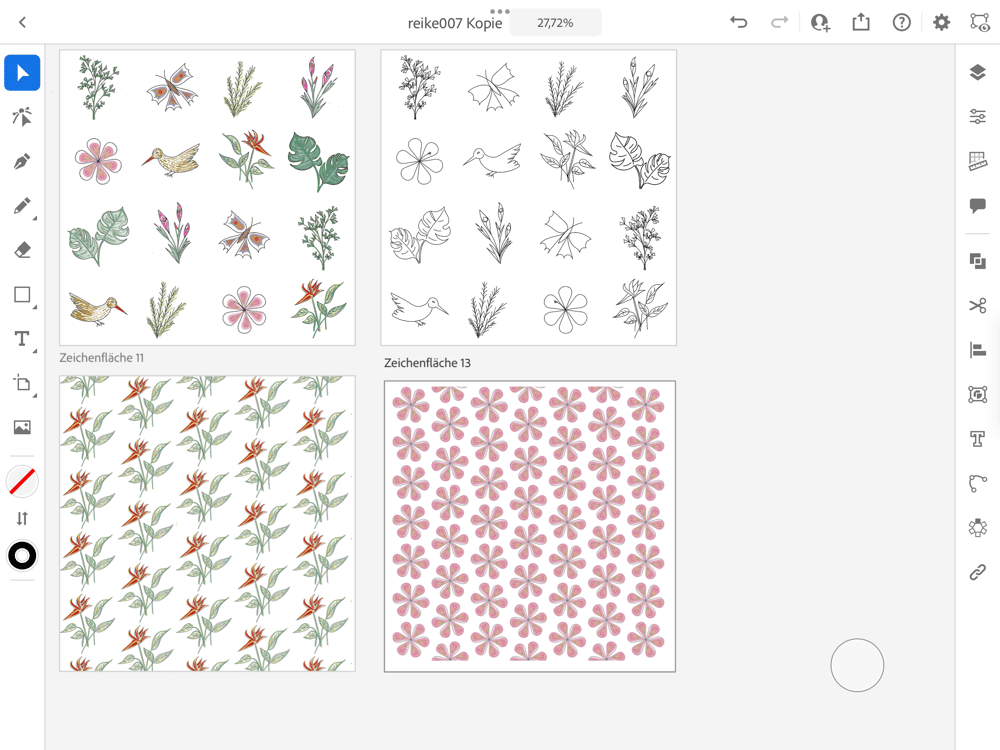Open the share and export menu
1000x750 pixels.
tap(861, 22)
